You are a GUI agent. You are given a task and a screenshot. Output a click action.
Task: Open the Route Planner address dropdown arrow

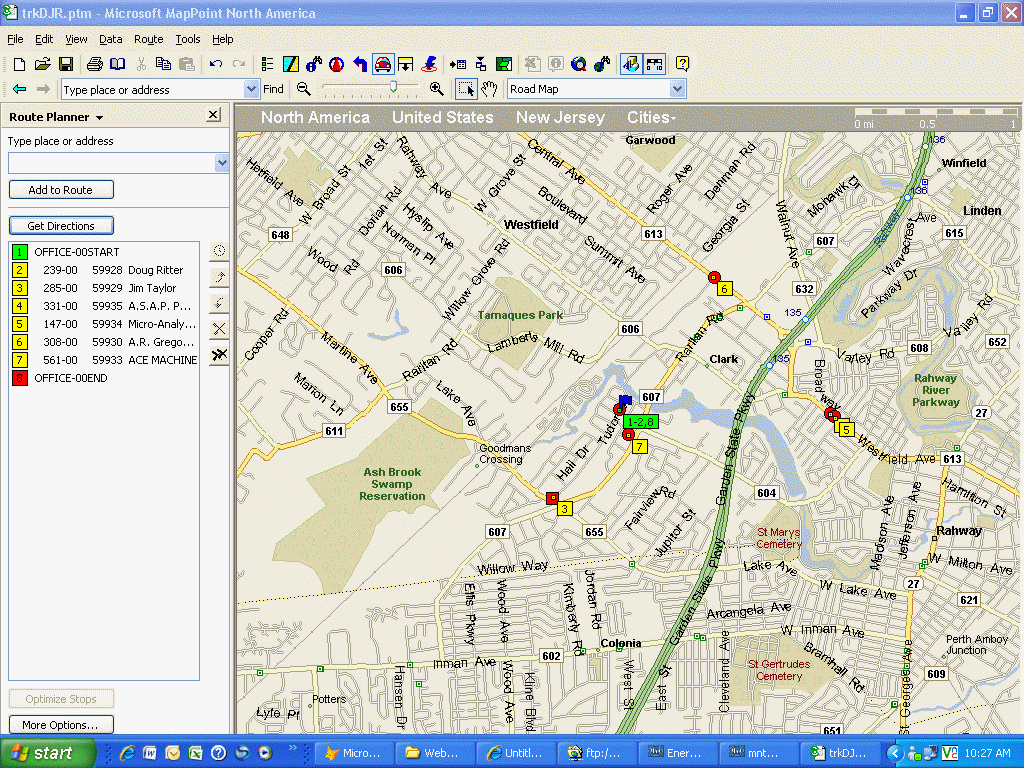point(222,163)
